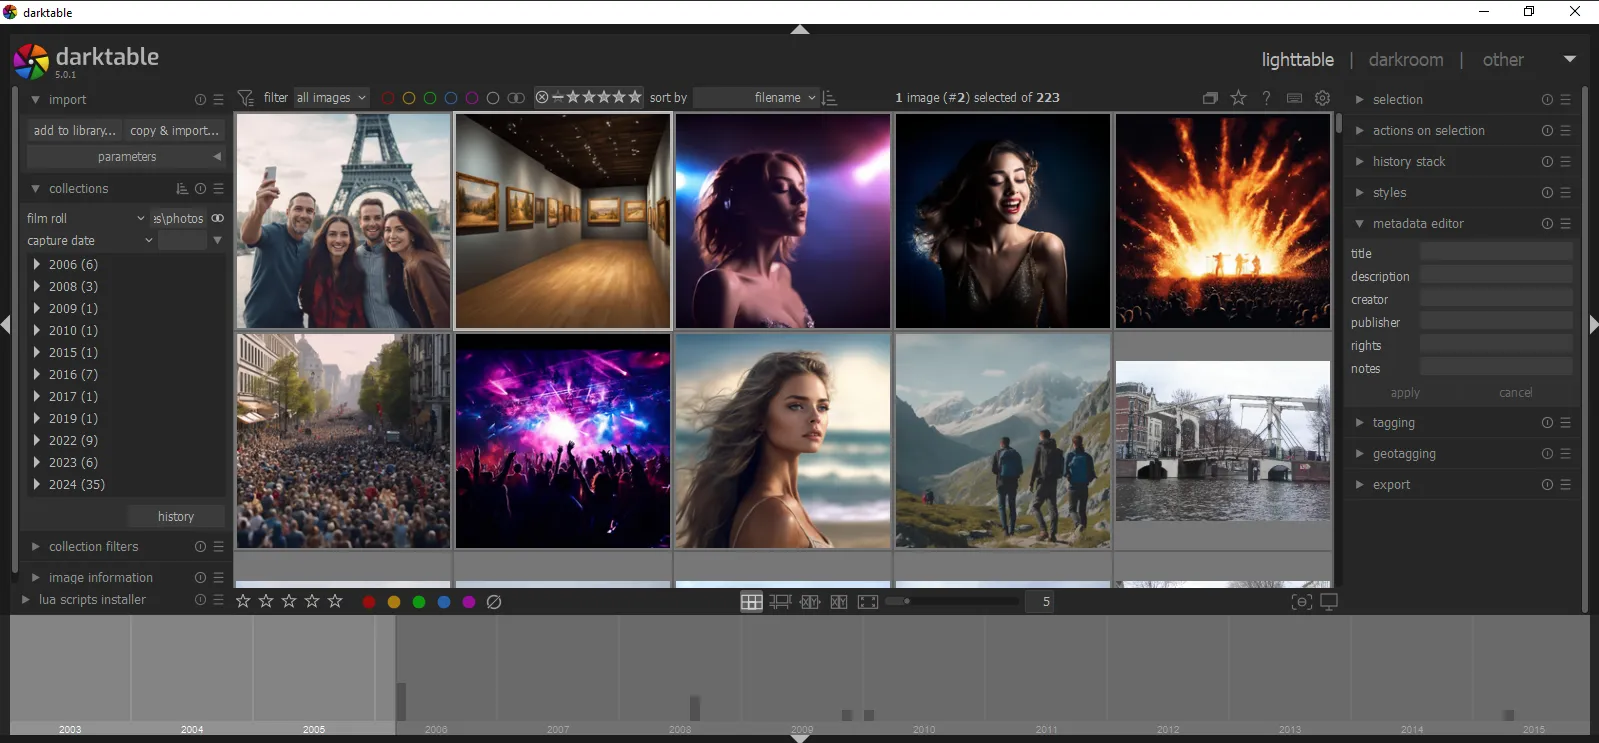This screenshot has width=1599, height=743.
Task: Switch to the lighttable view
Action: point(1297,60)
